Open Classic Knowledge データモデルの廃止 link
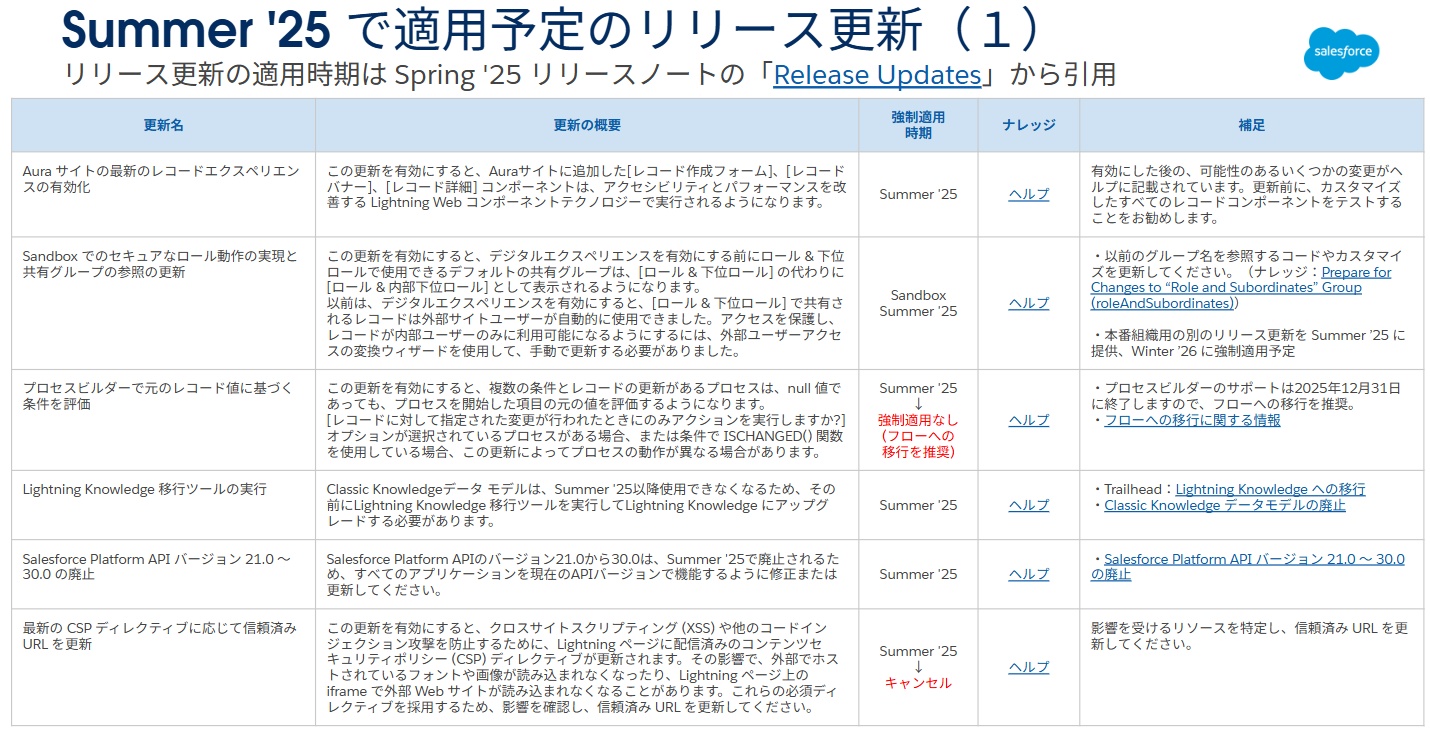Screen dimensions: 1430x743 (x=1224, y=505)
